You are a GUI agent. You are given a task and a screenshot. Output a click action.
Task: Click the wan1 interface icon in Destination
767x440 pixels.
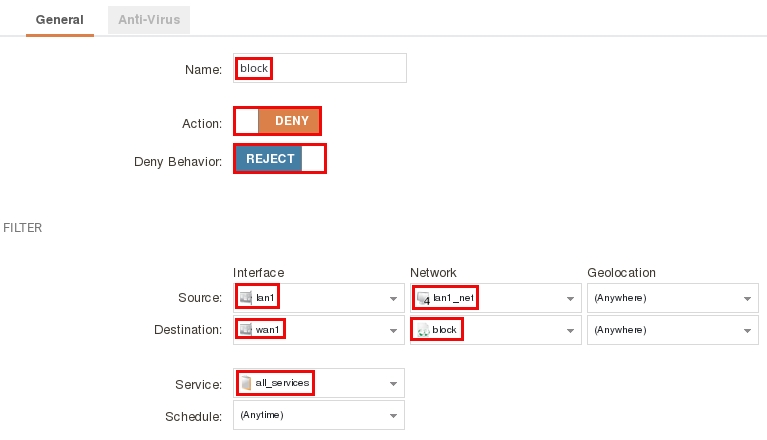pos(246,330)
